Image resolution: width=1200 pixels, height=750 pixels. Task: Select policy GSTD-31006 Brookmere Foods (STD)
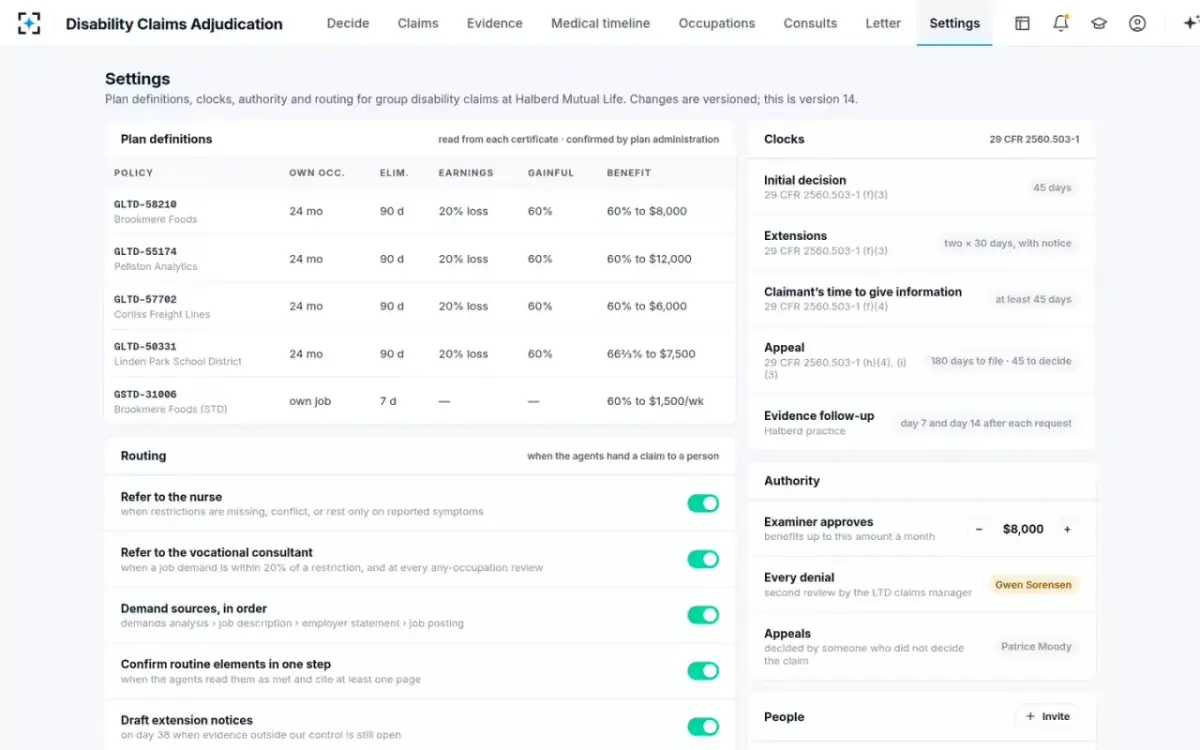pos(420,401)
